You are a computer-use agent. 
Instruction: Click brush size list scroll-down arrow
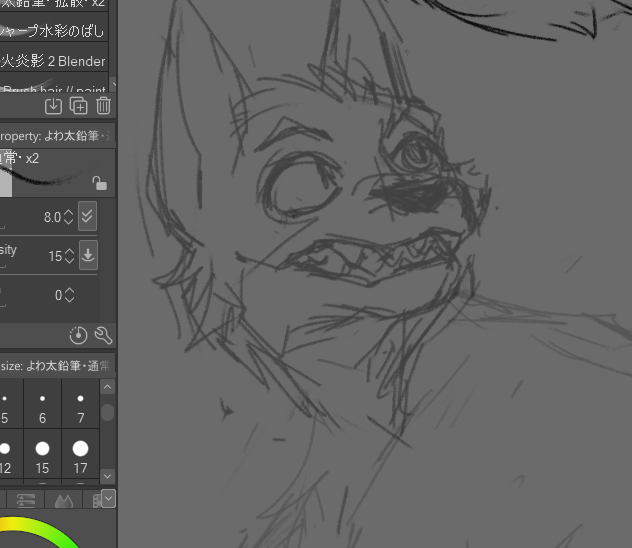tap(107, 476)
